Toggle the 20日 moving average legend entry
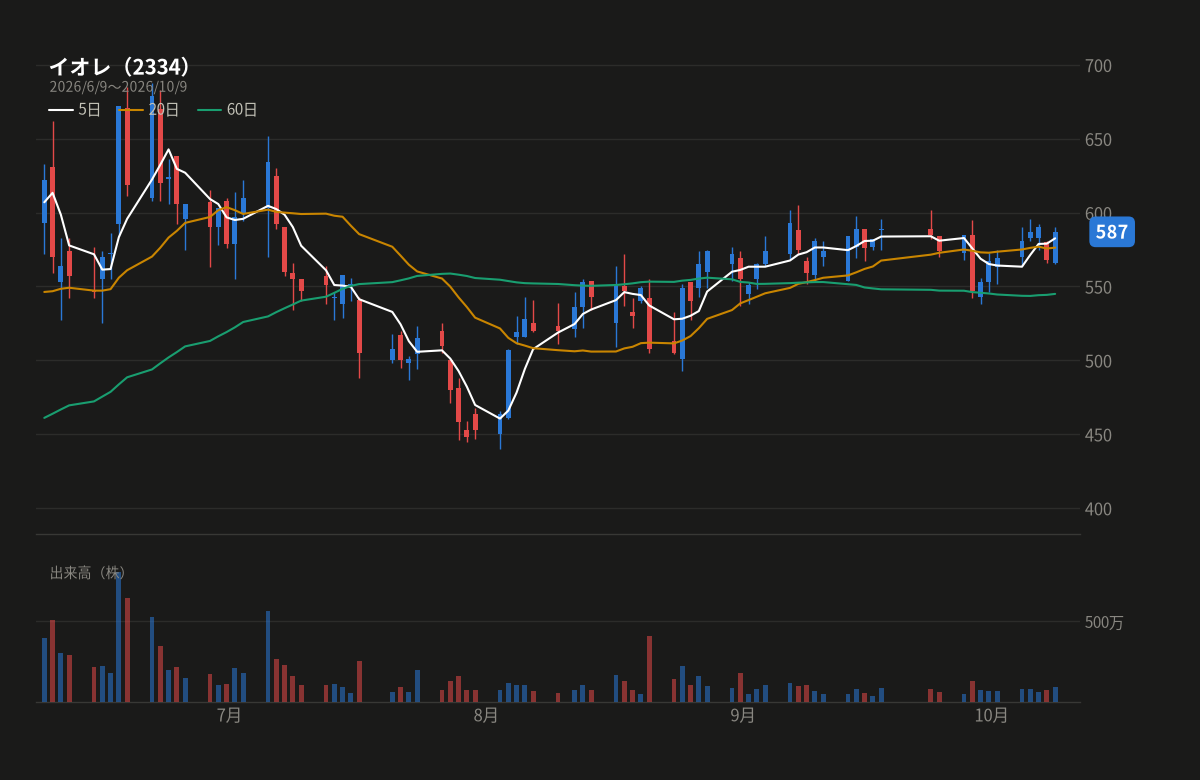The height and width of the screenshot is (780, 1200). (x=149, y=110)
